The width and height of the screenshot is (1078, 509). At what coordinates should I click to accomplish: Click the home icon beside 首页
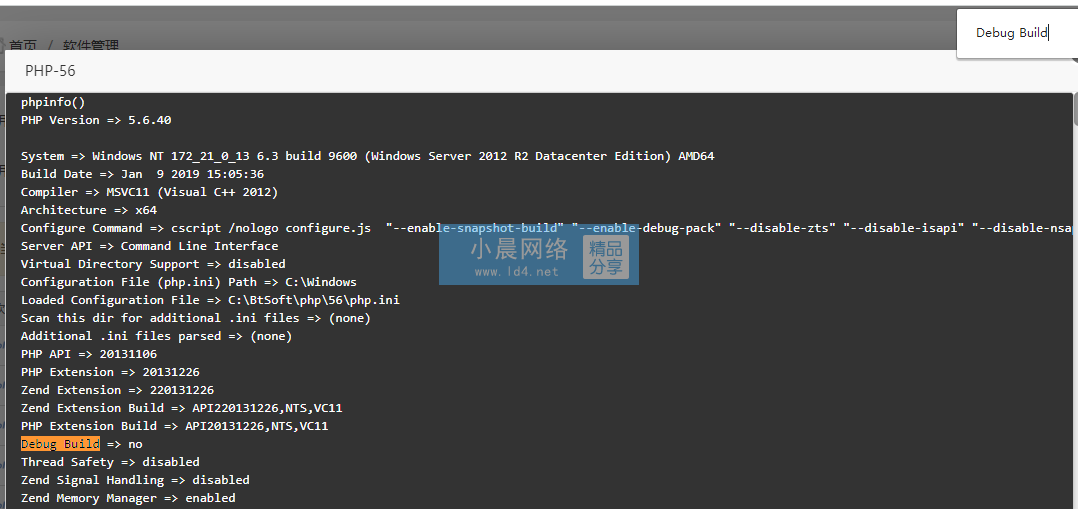[2, 45]
